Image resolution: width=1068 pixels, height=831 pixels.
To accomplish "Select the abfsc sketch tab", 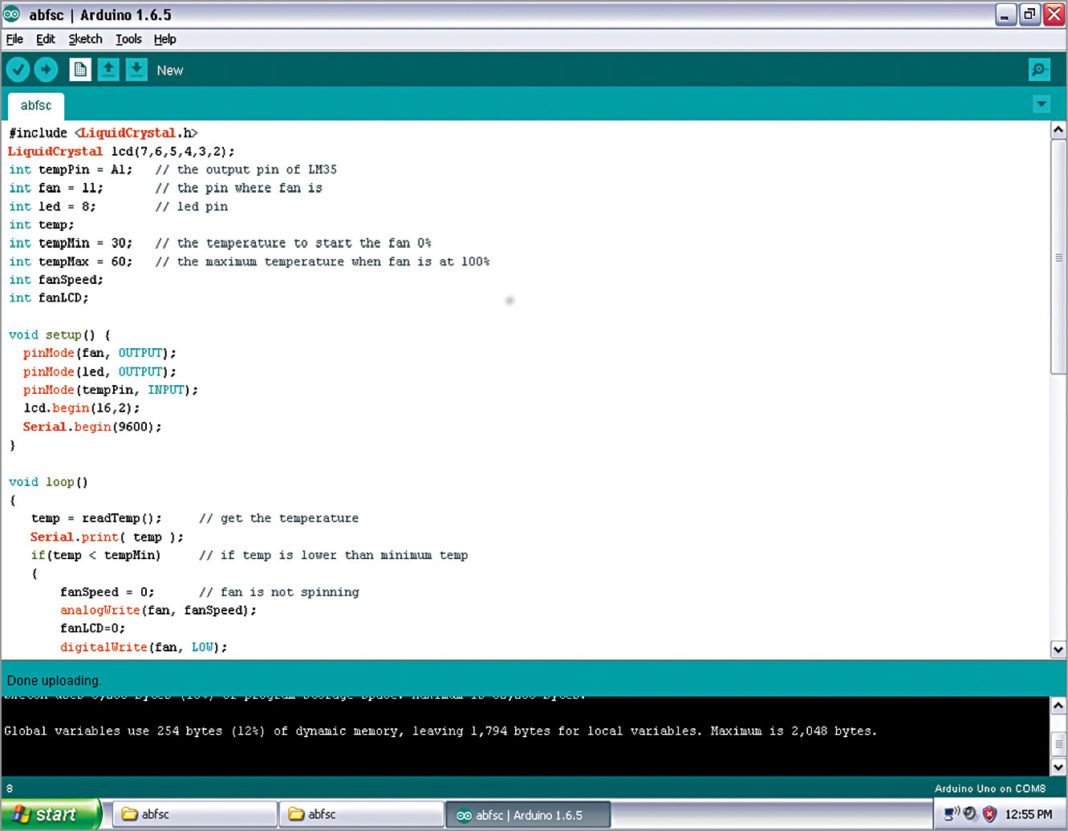I will tap(34, 104).
